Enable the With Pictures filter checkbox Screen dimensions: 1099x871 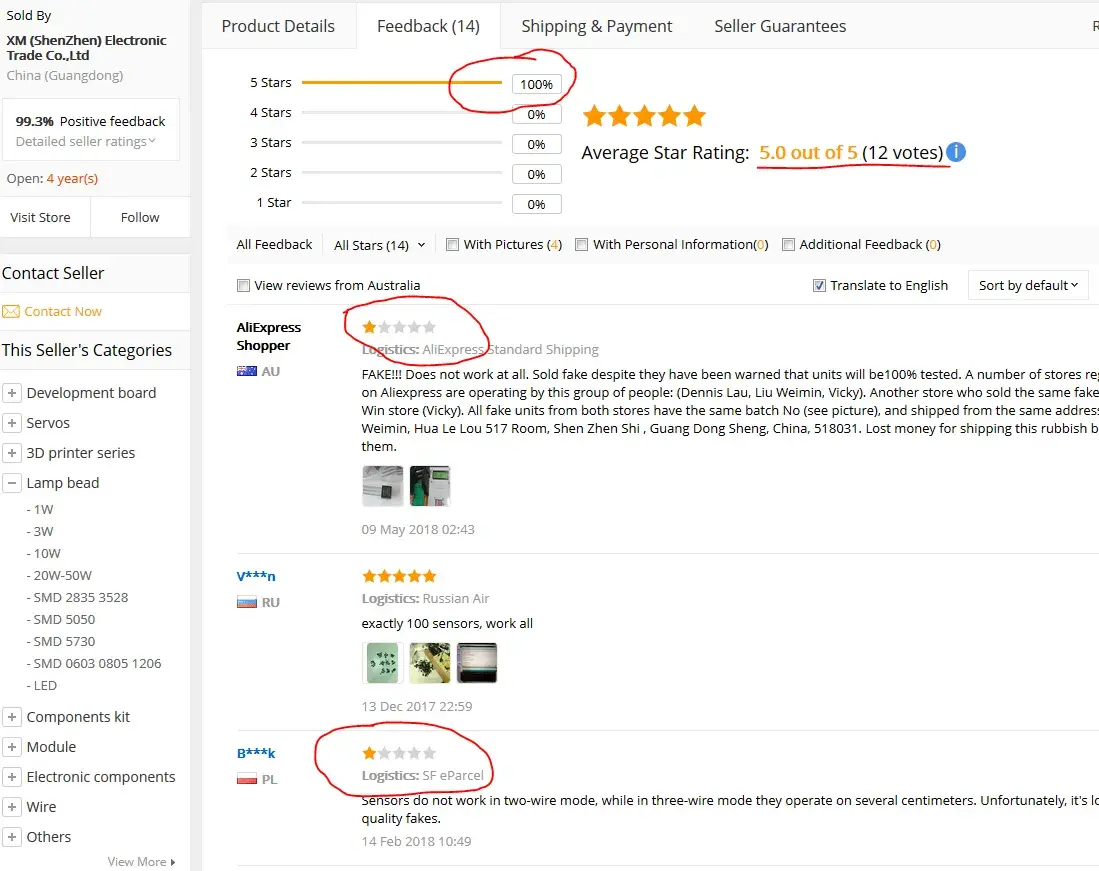pos(453,244)
